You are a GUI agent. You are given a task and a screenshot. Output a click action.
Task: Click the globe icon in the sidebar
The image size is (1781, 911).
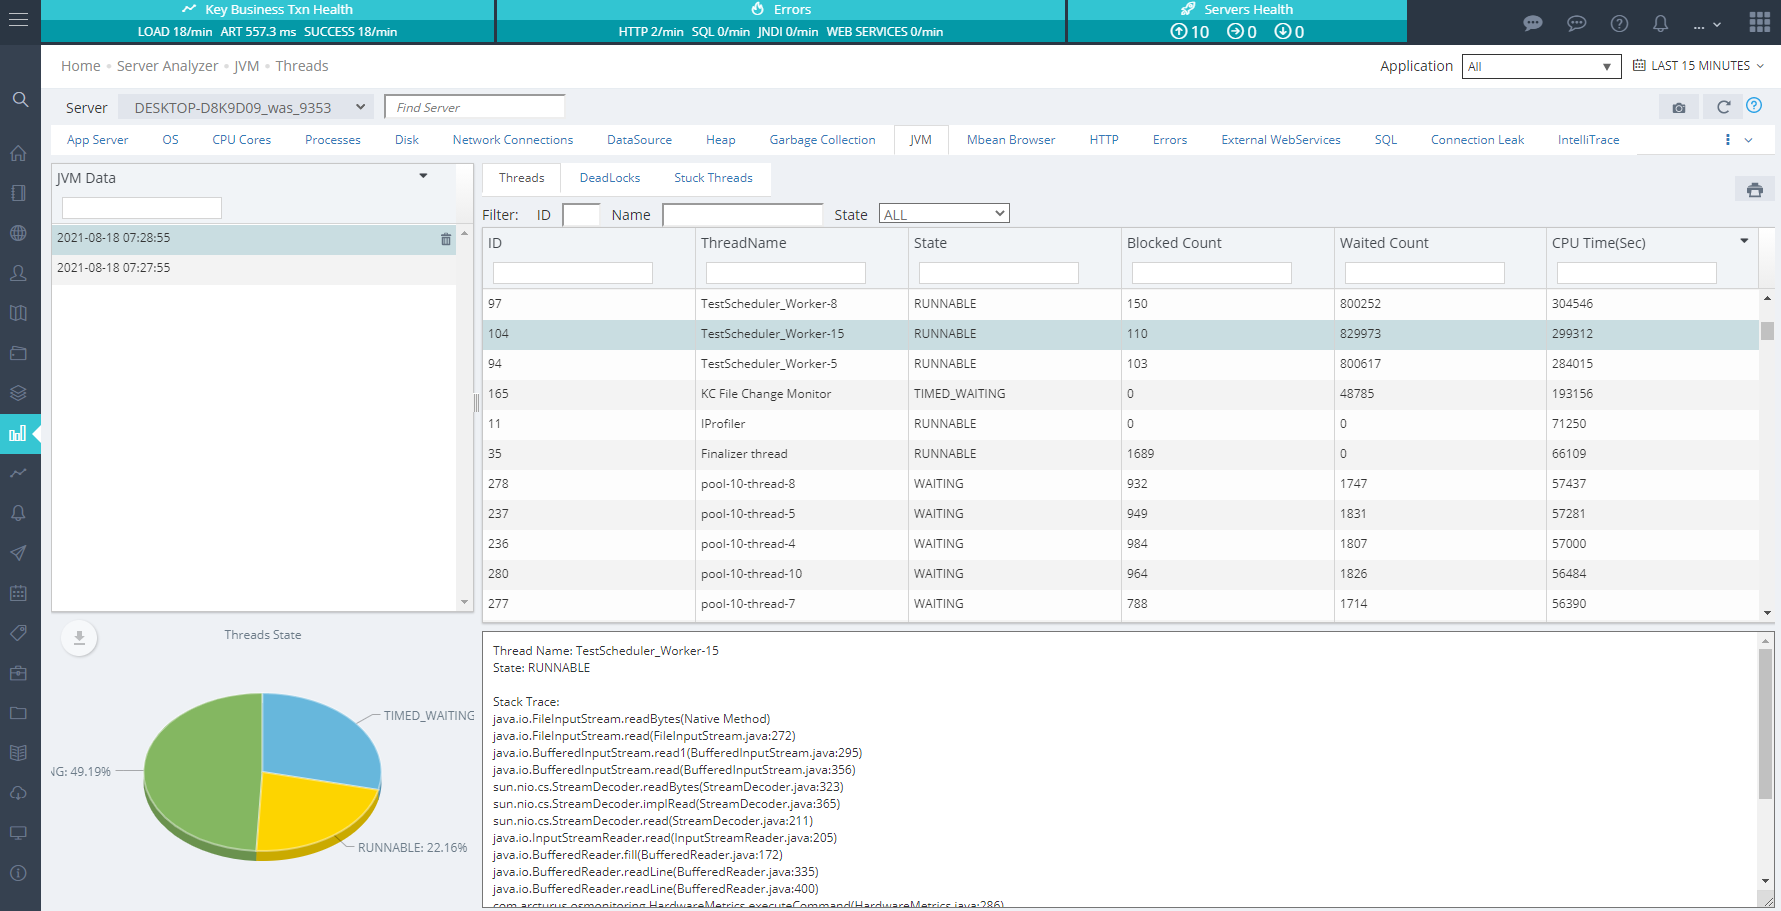[18, 233]
